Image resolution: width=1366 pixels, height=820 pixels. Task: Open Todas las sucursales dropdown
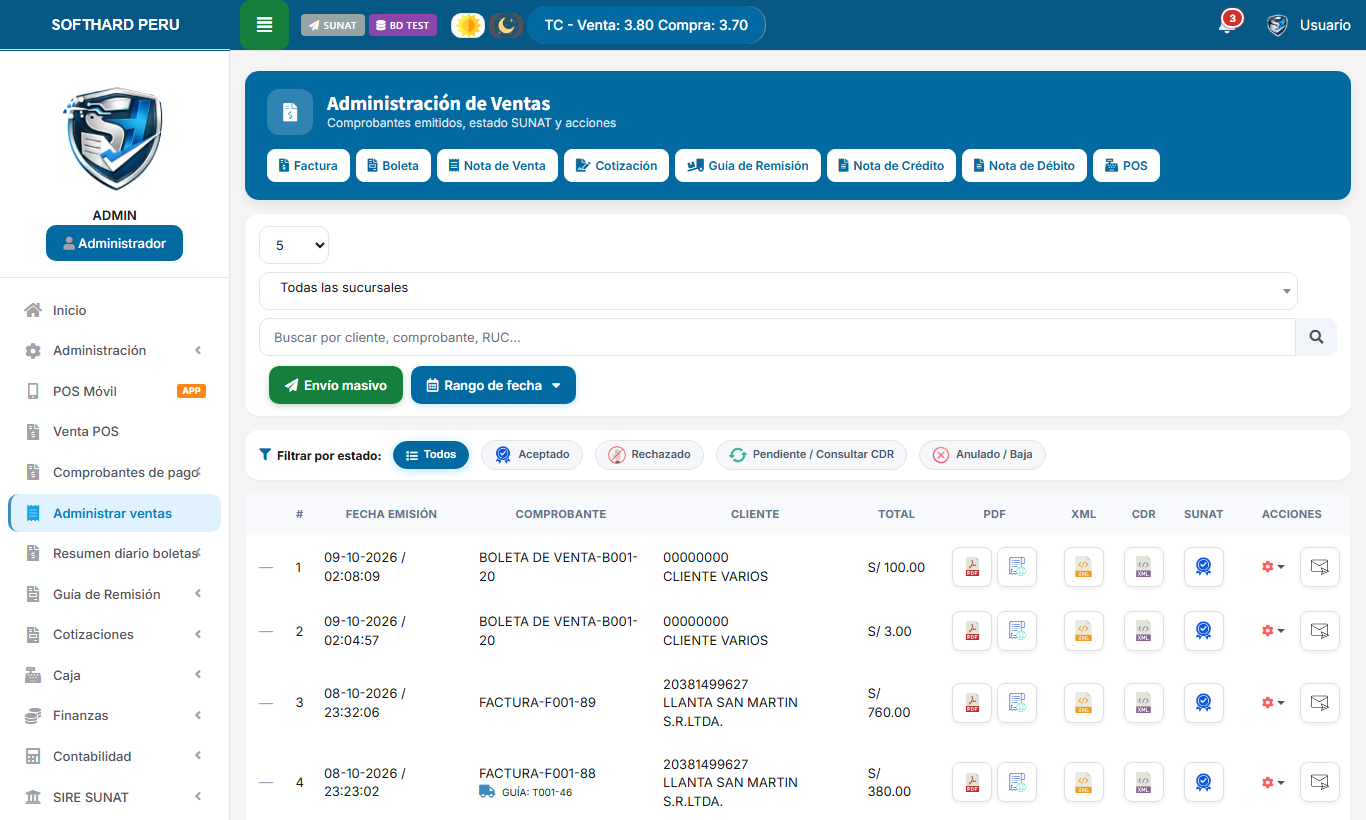coord(778,291)
